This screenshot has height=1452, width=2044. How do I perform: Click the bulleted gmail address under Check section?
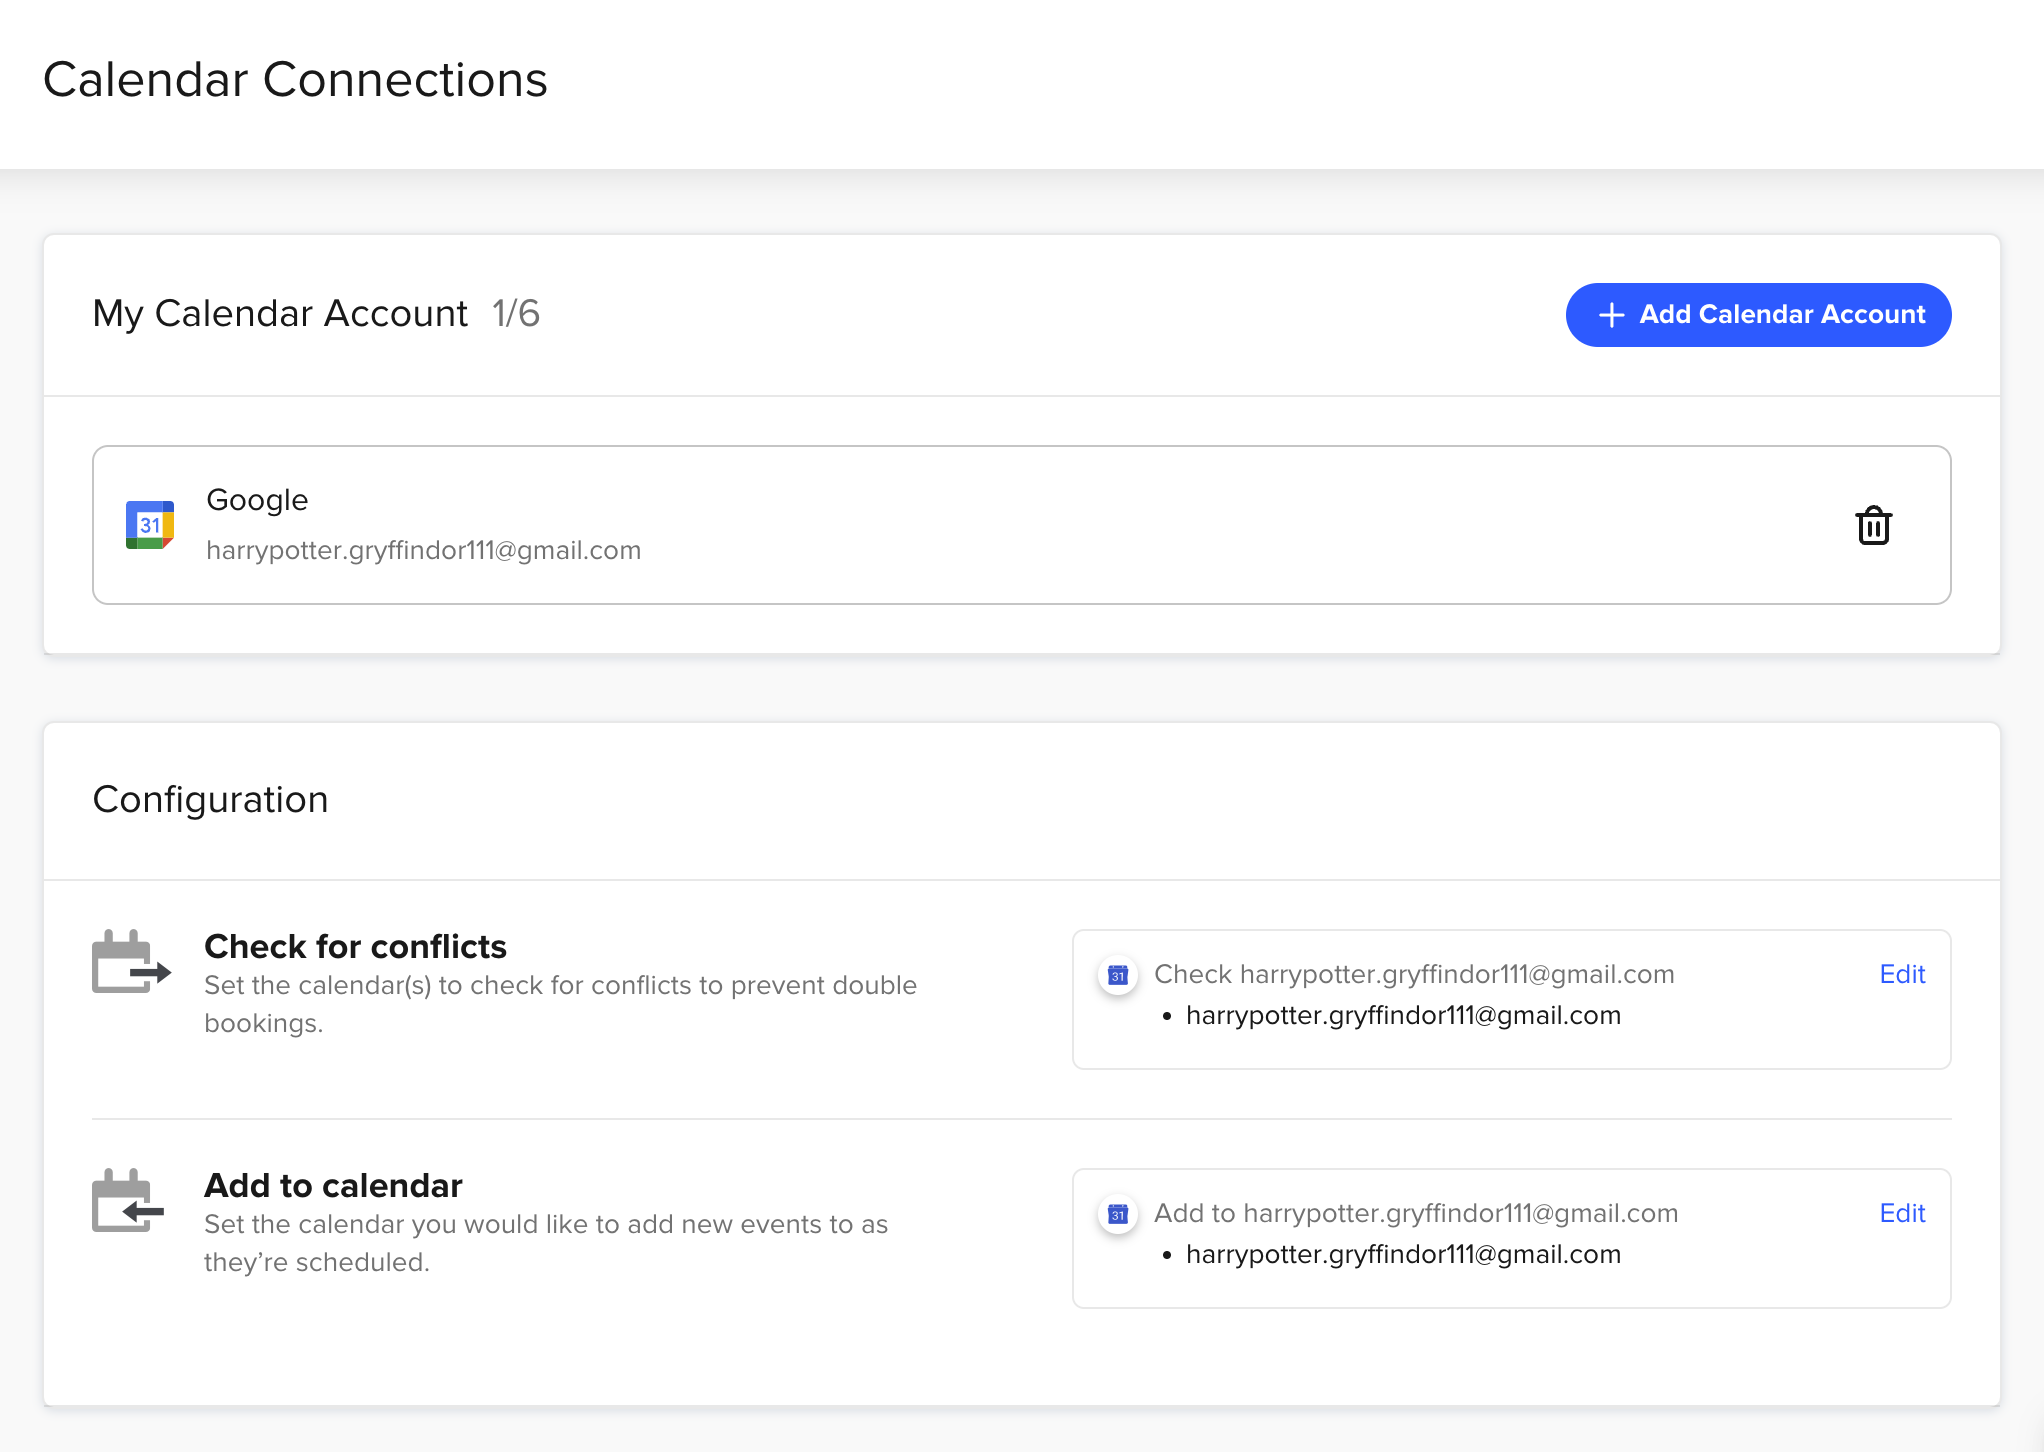click(x=1403, y=1015)
